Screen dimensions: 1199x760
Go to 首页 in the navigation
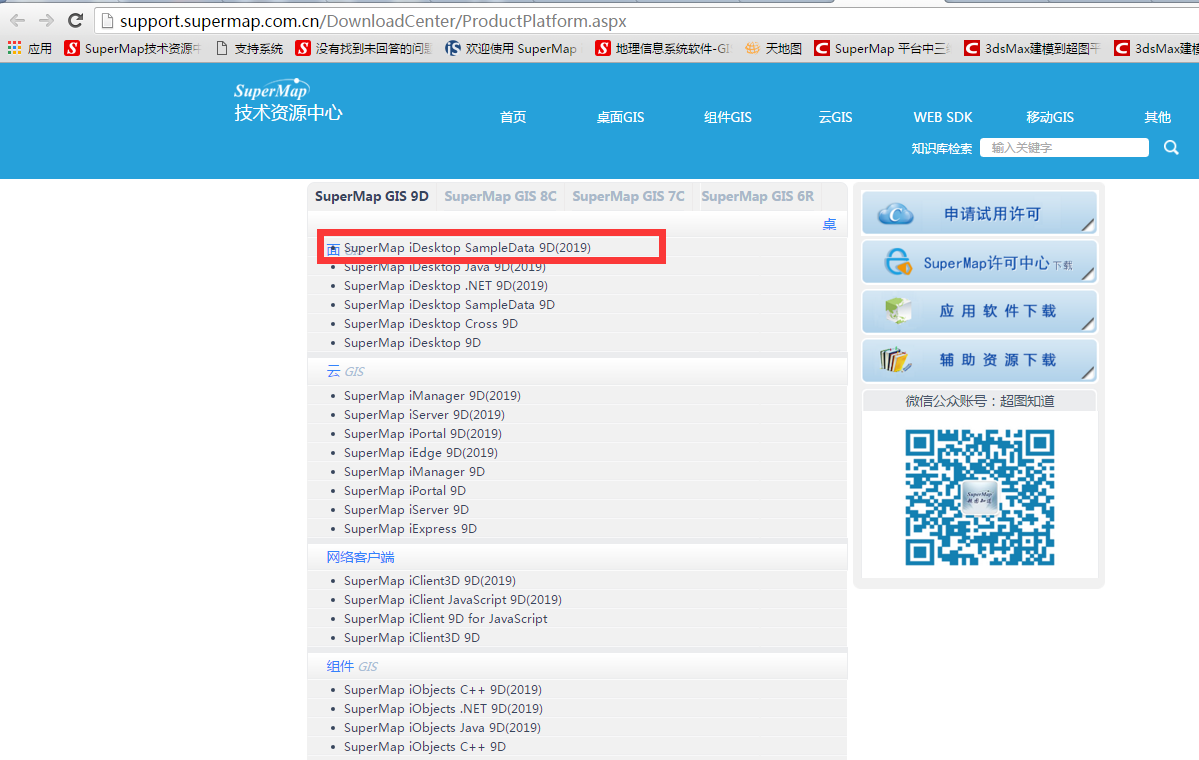(513, 117)
